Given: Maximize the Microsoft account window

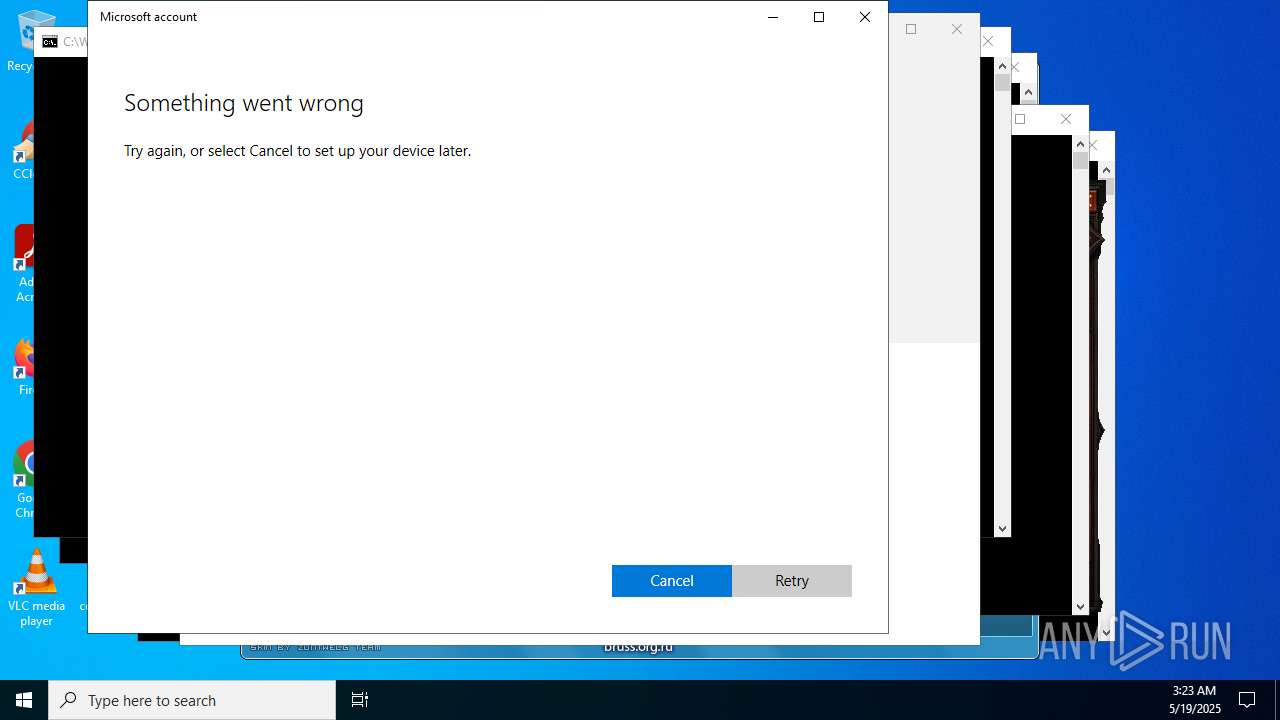Looking at the screenshot, I should pos(819,17).
